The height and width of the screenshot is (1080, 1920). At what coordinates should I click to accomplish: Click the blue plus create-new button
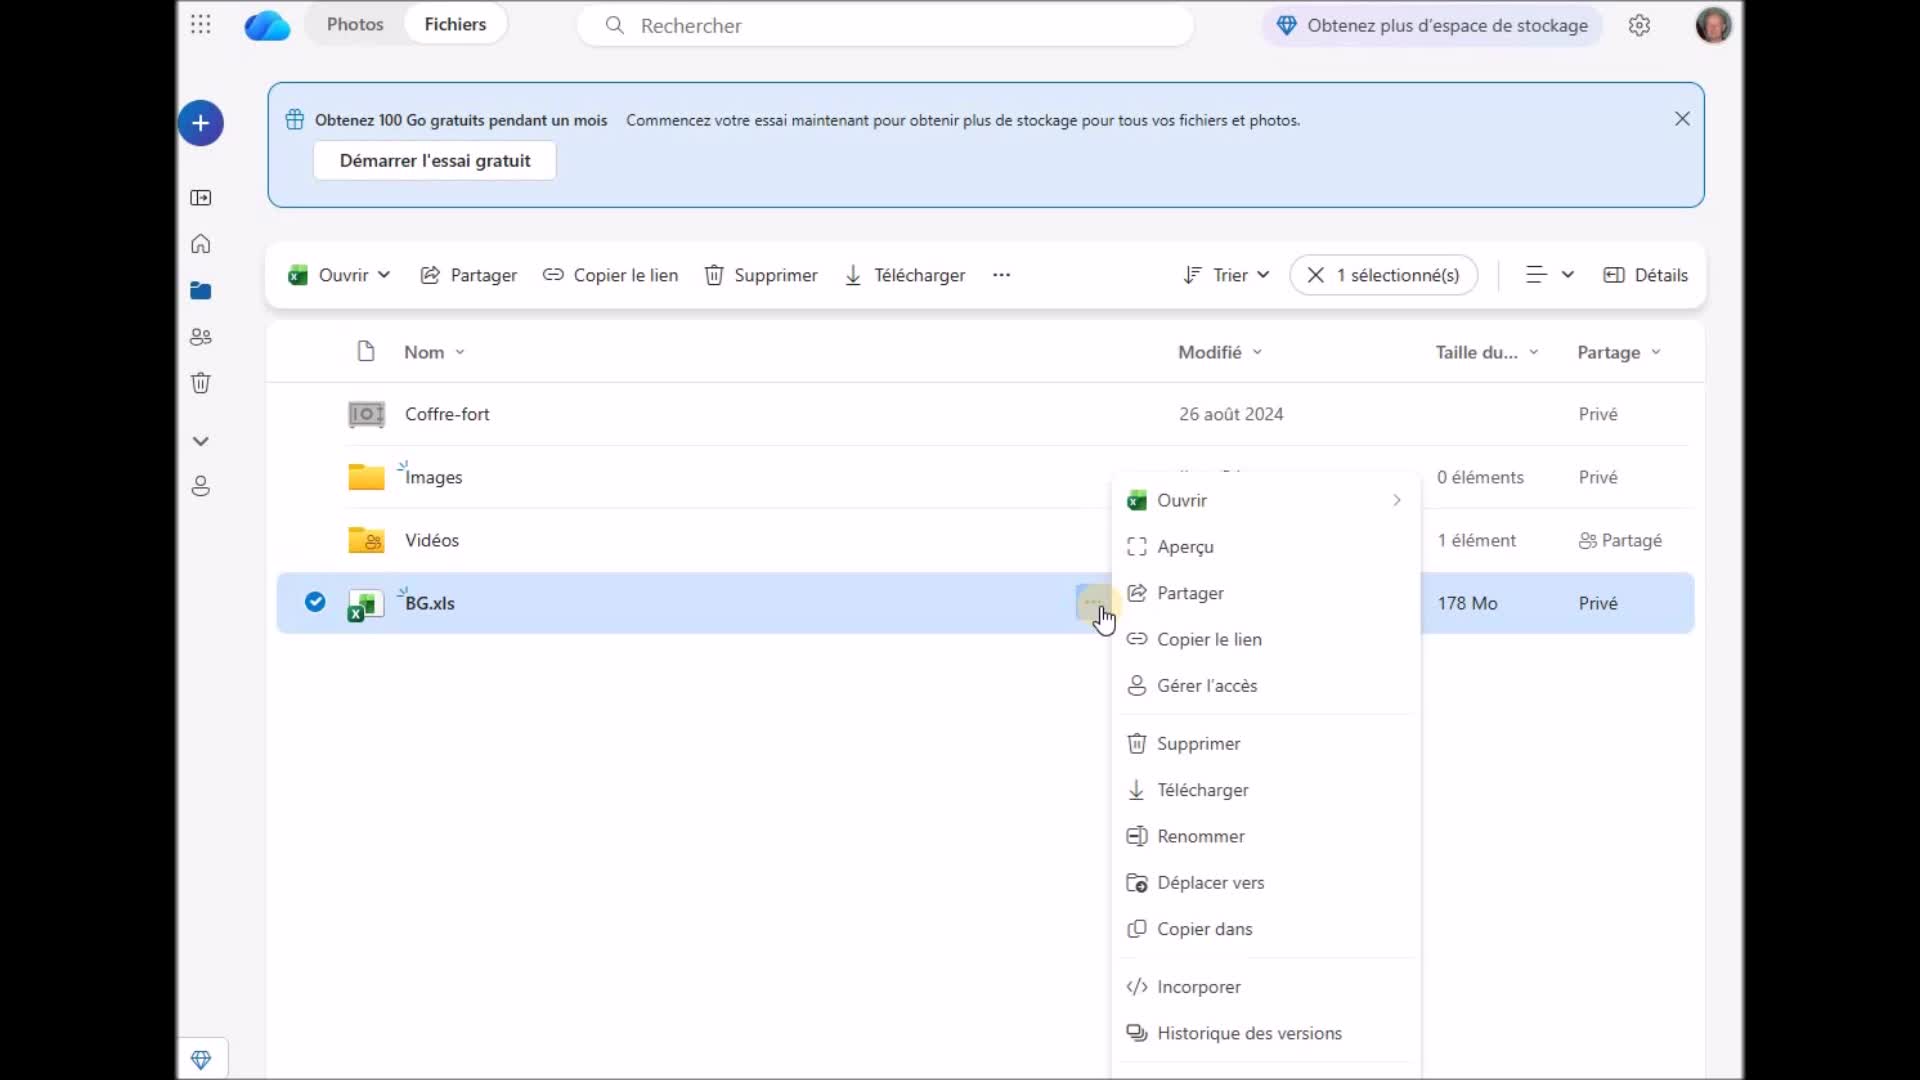pos(200,123)
